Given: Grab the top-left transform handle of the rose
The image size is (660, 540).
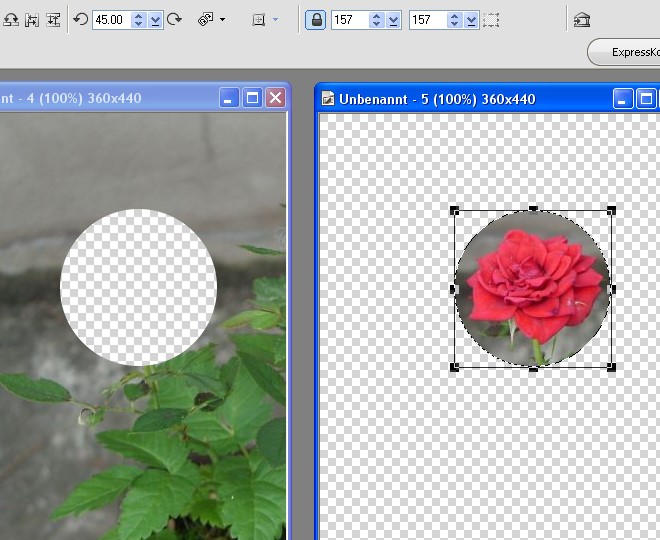Looking at the screenshot, I should (x=455, y=210).
